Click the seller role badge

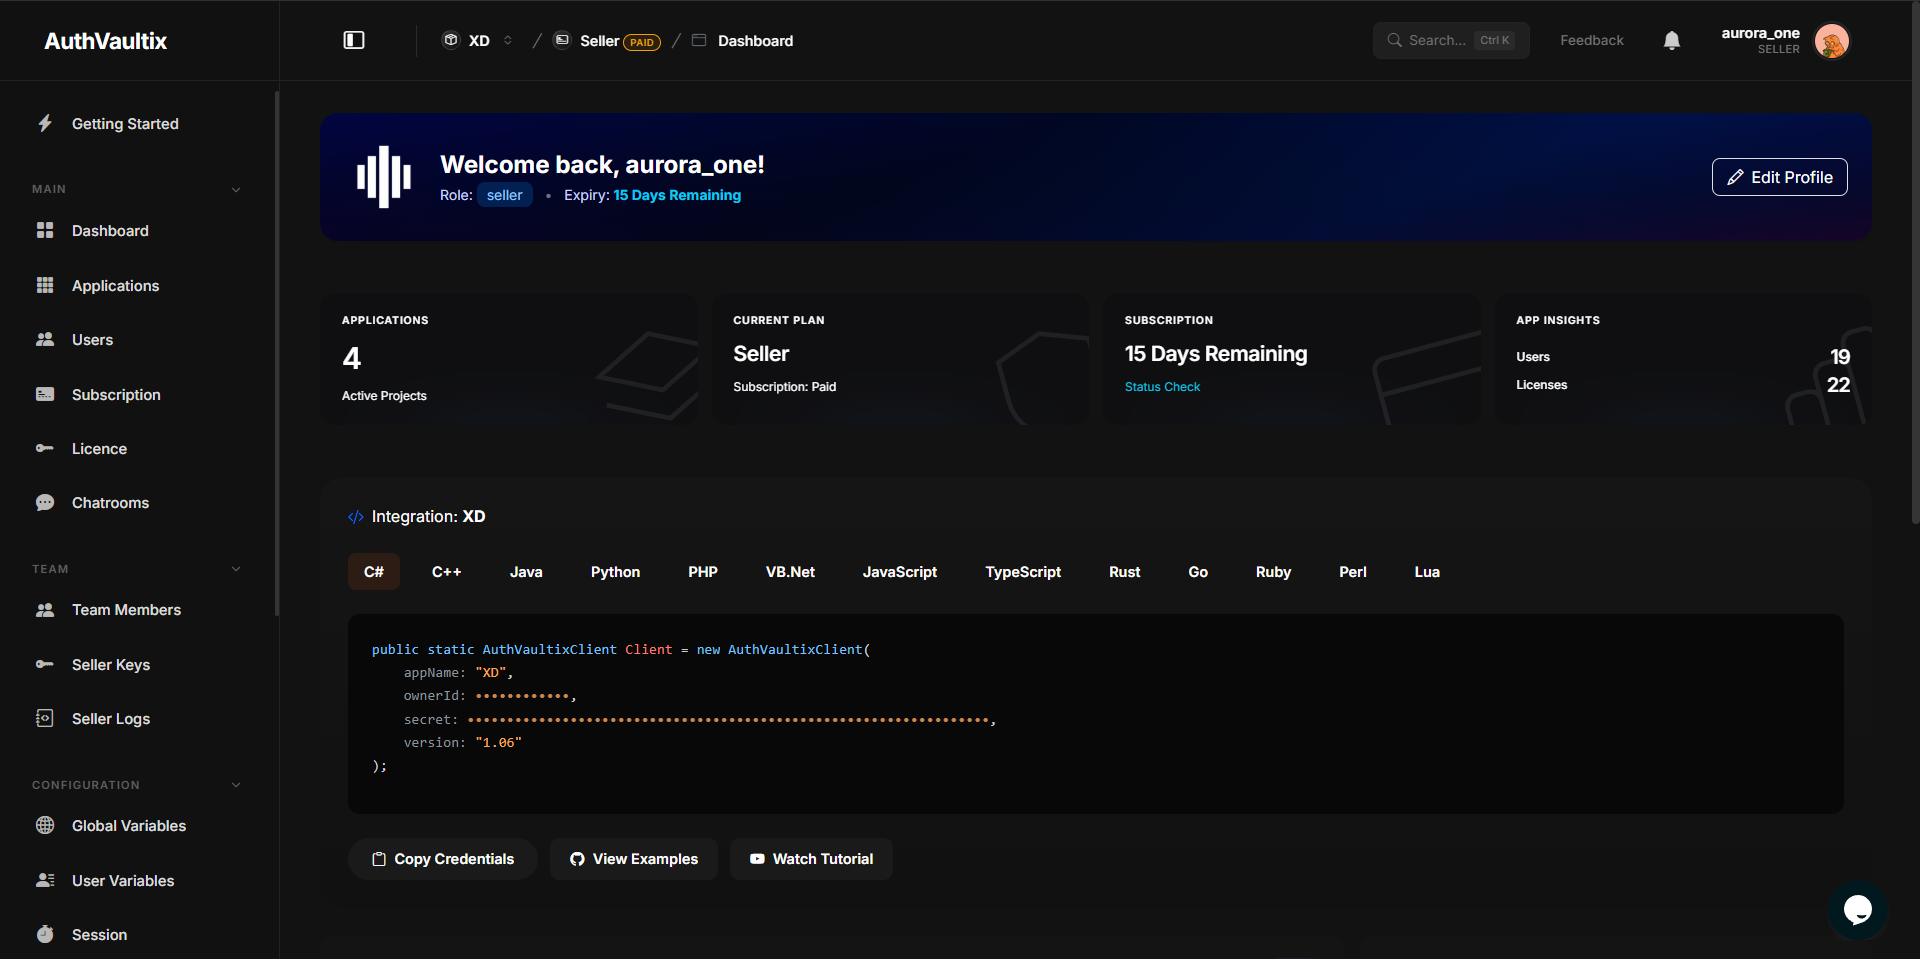505,195
